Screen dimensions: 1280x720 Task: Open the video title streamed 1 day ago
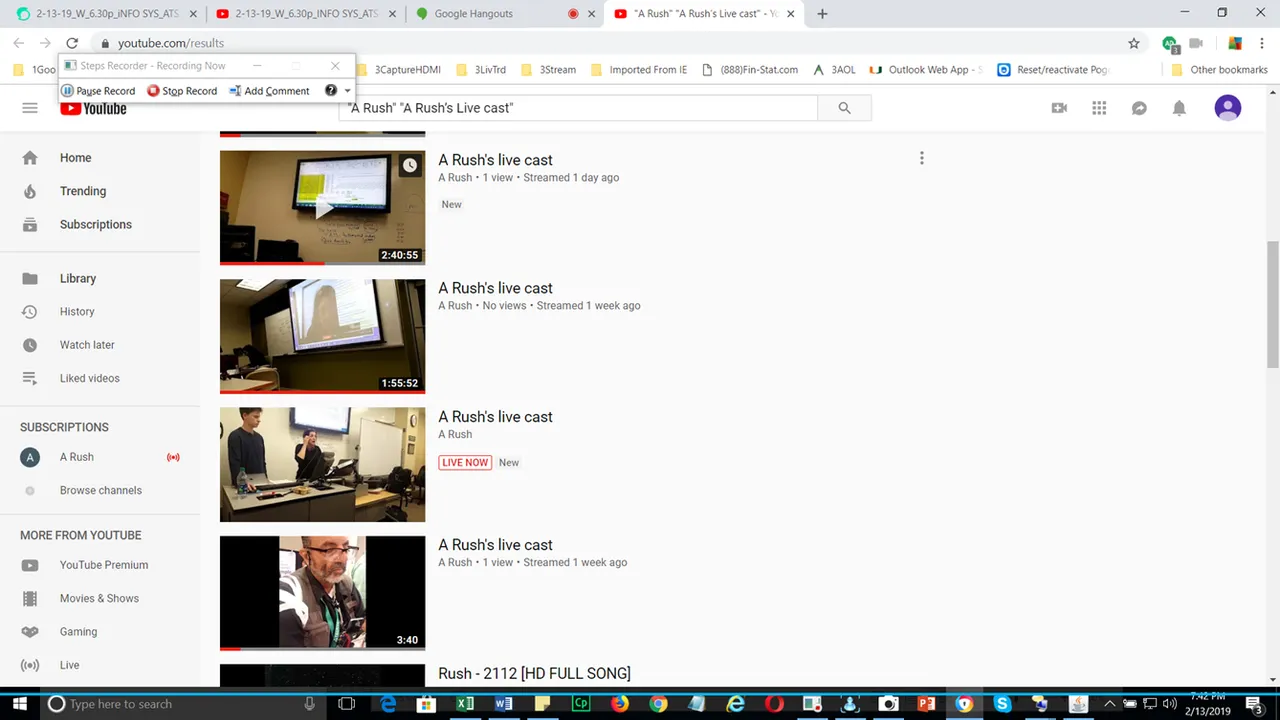pyautogui.click(x=495, y=160)
